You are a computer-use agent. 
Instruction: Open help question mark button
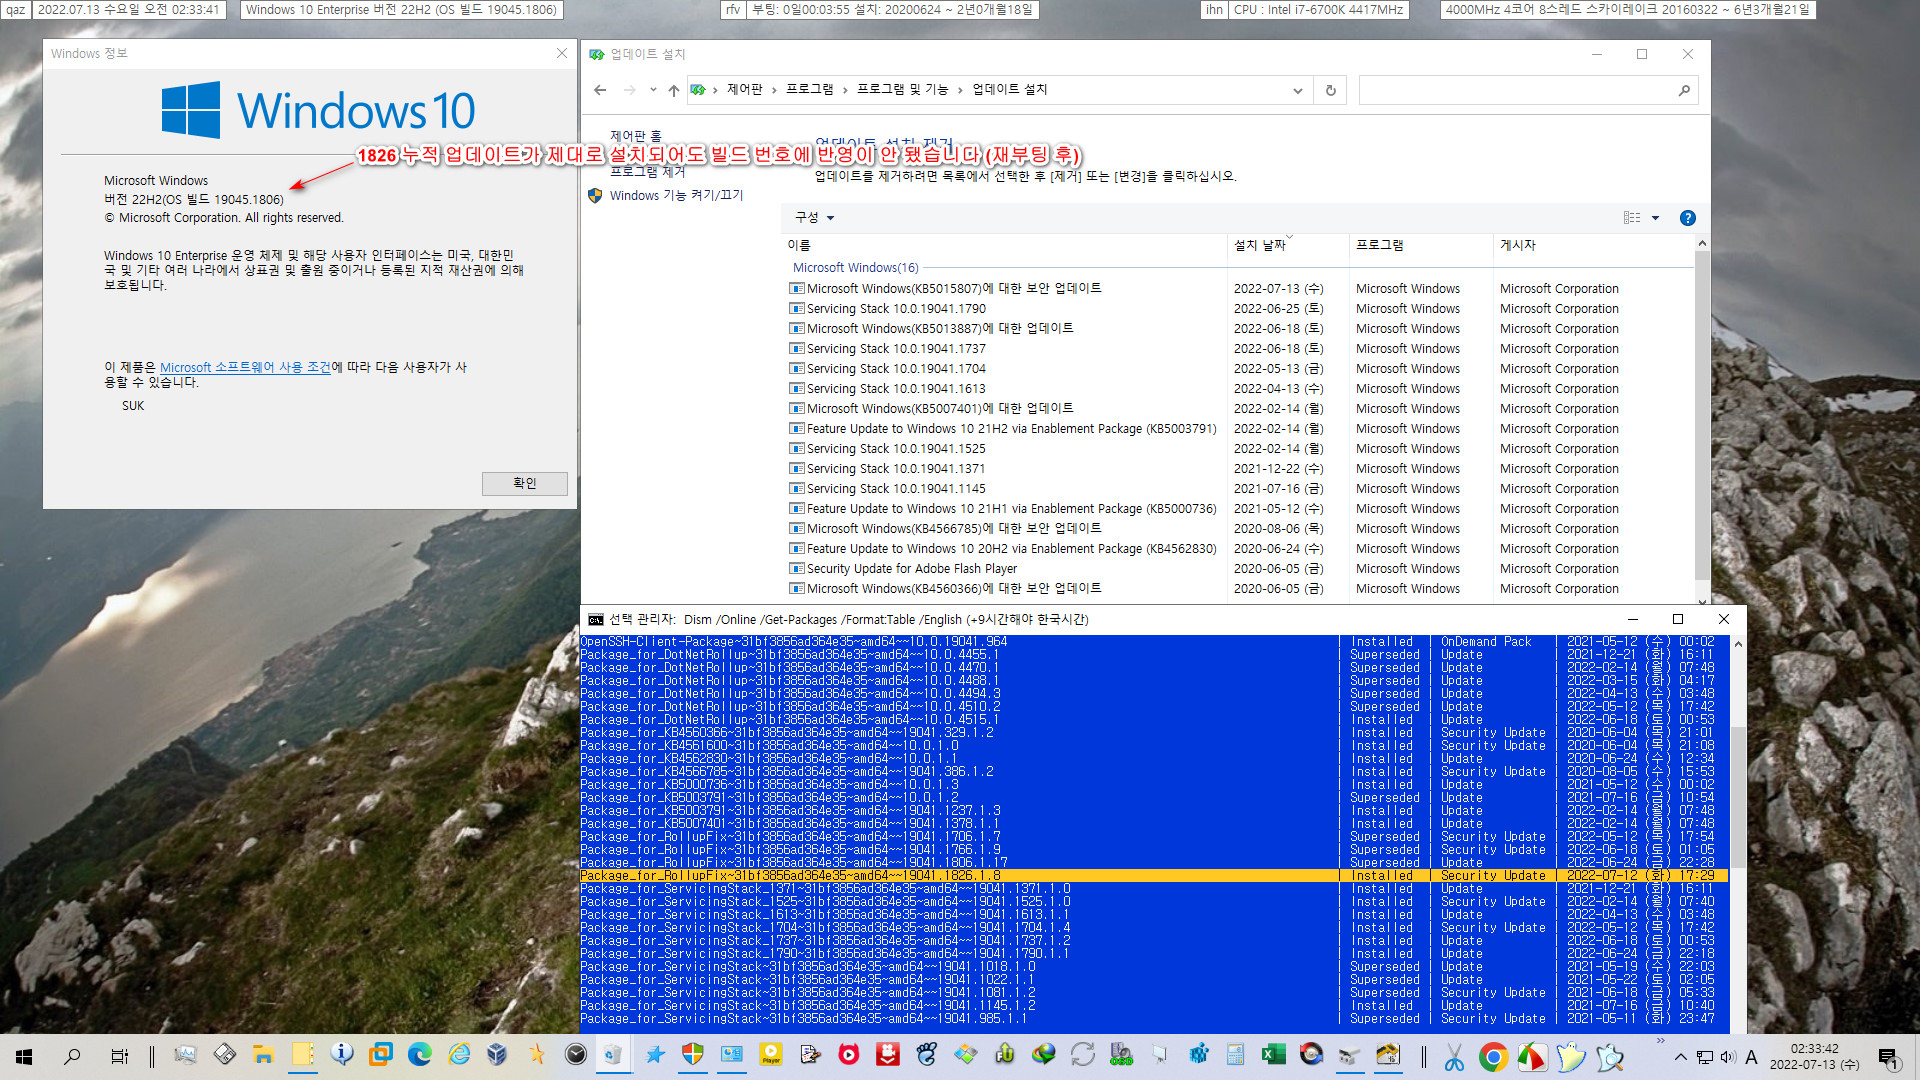(x=1688, y=218)
